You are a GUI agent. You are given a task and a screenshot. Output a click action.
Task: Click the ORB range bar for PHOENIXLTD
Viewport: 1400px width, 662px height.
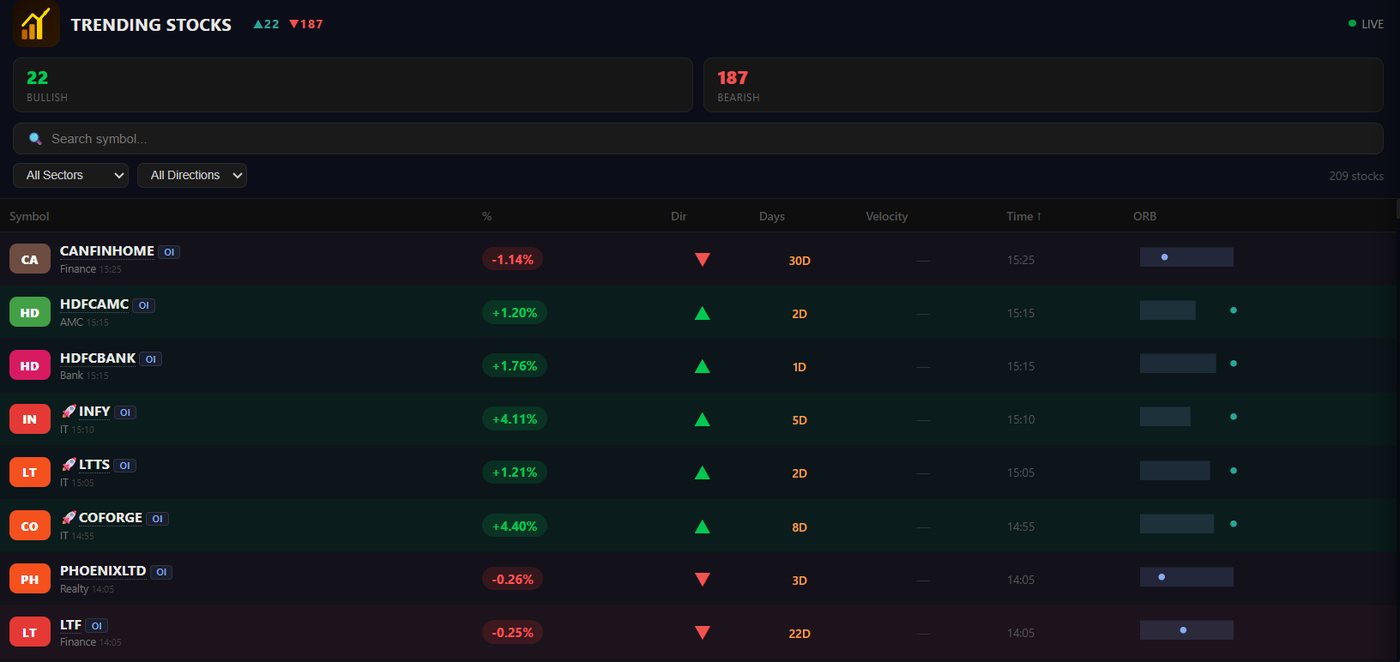coord(1187,577)
